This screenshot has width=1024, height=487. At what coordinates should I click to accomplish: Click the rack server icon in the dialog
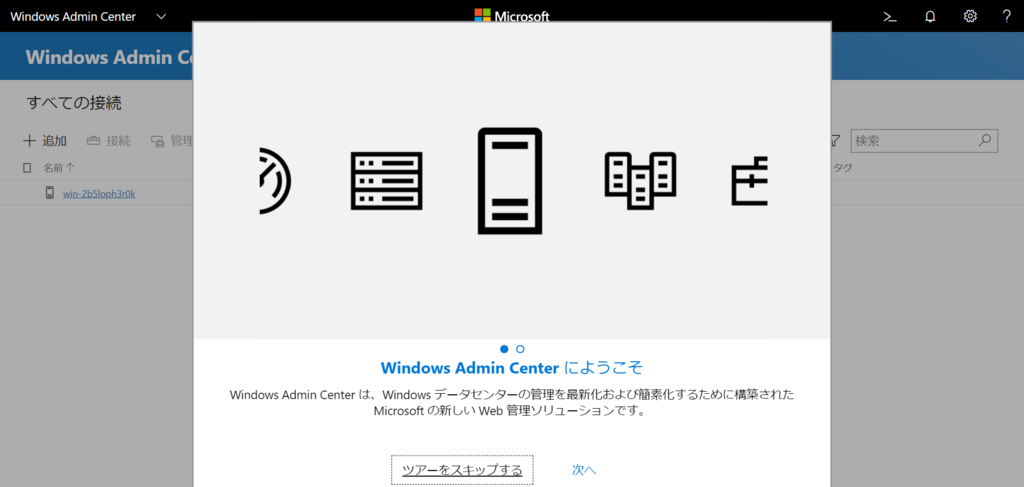[387, 181]
